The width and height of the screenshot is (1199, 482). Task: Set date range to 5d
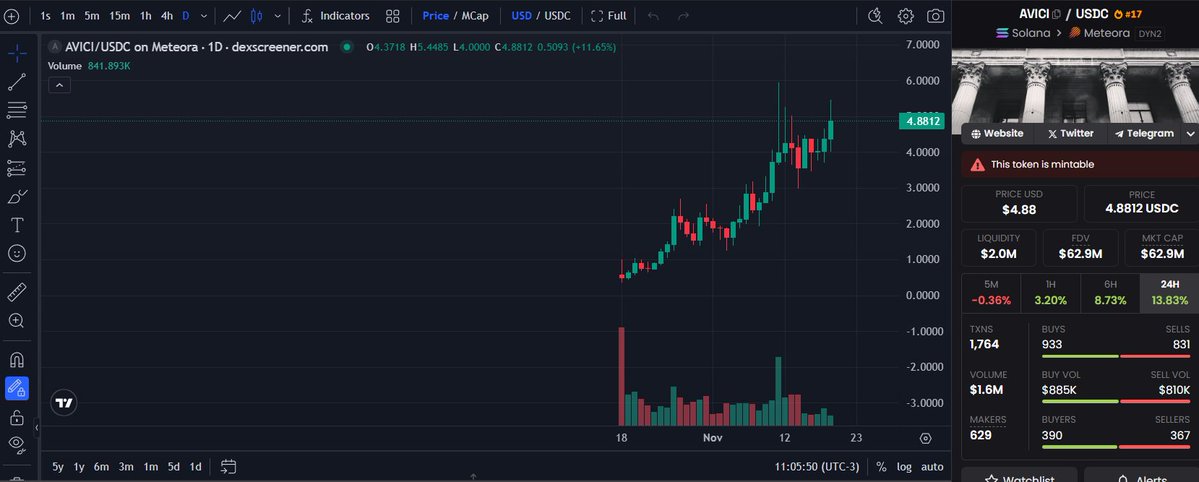coord(174,467)
